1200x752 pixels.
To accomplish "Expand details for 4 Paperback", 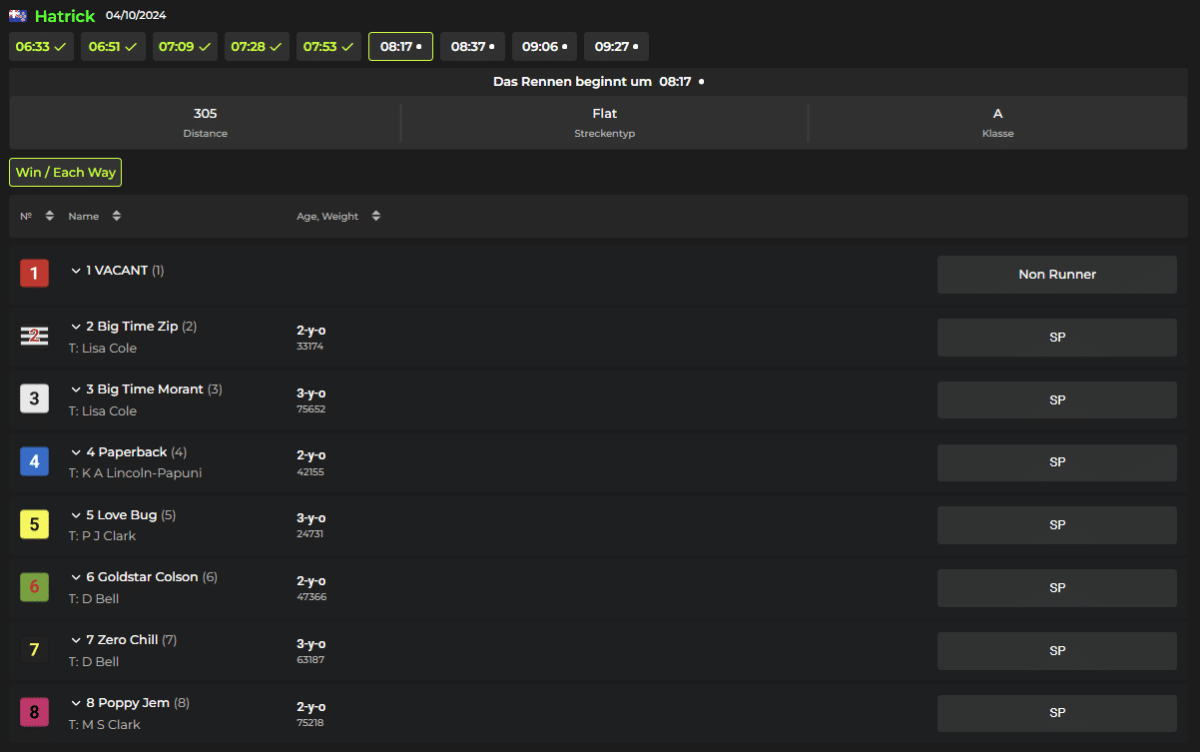I will 76,453.
